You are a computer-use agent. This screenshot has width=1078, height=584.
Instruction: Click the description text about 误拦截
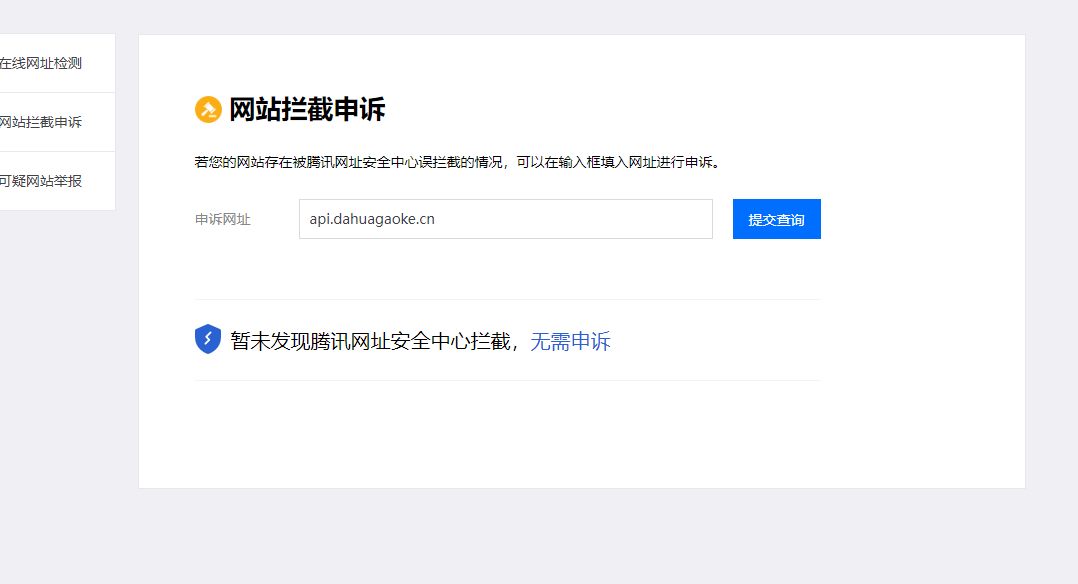point(458,162)
